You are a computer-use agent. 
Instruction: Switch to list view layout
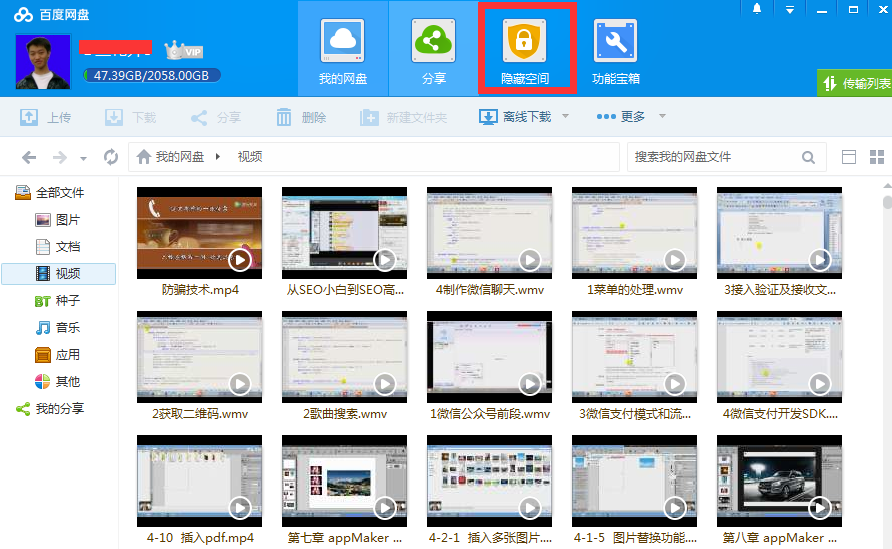tap(849, 157)
